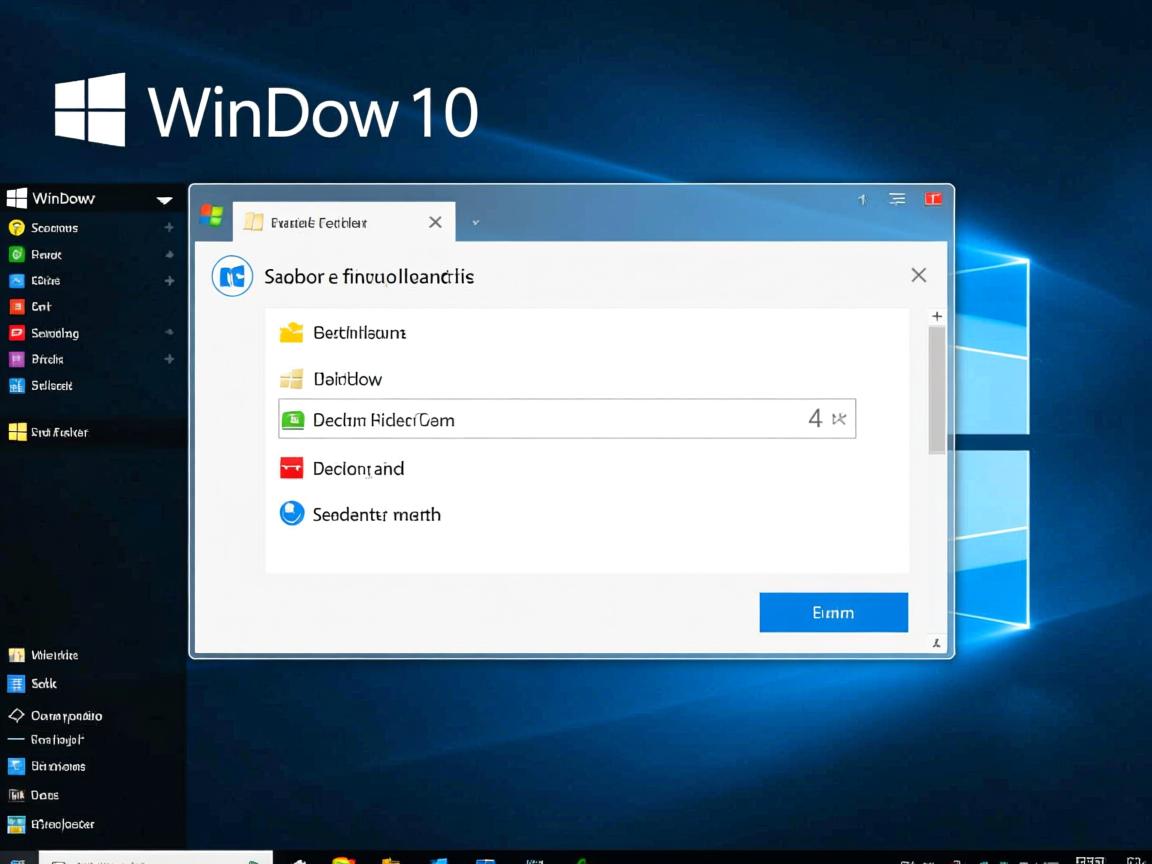Open the small chevron dropdown beside the tab

coord(475,221)
